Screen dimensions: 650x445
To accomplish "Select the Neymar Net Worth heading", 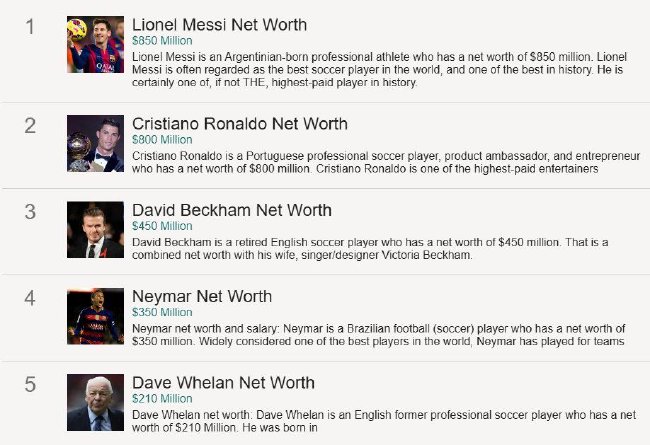I will (x=202, y=297).
